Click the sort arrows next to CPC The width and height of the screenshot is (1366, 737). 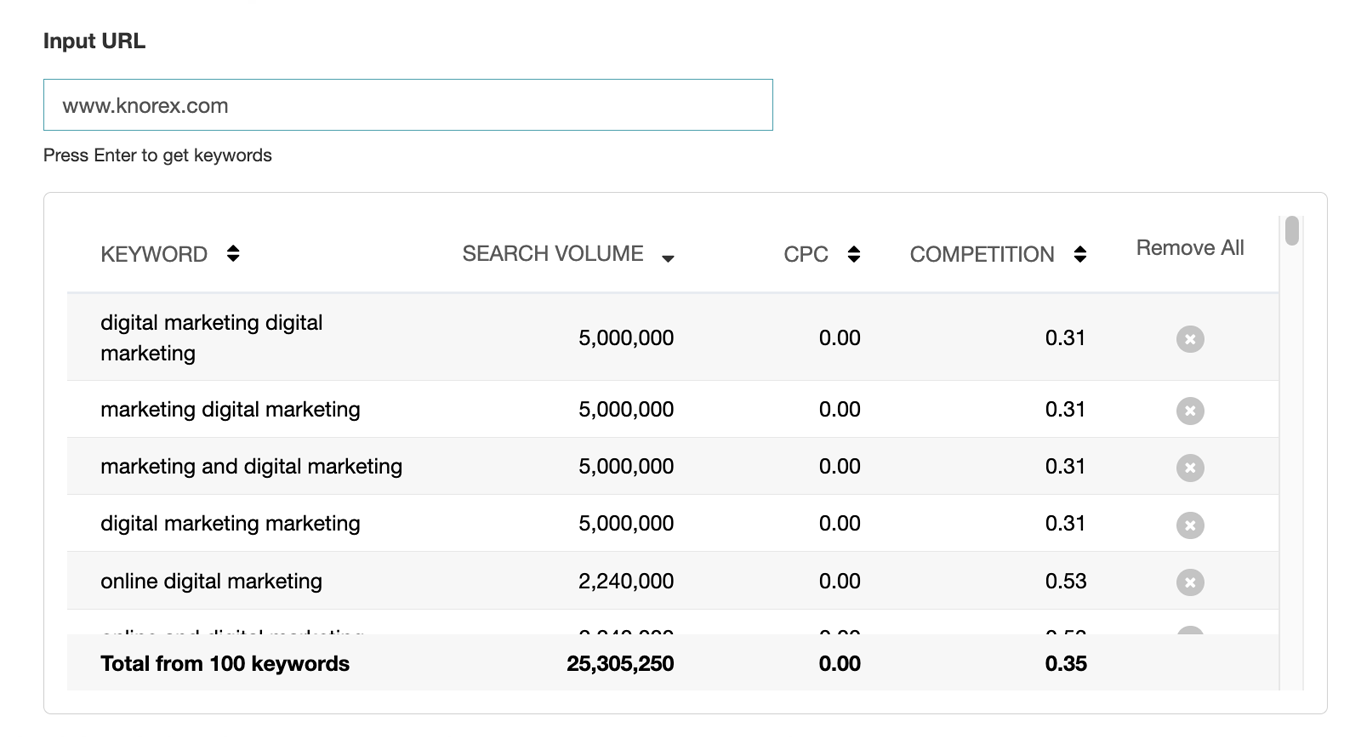pyautogui.click(x=853, y=254)
